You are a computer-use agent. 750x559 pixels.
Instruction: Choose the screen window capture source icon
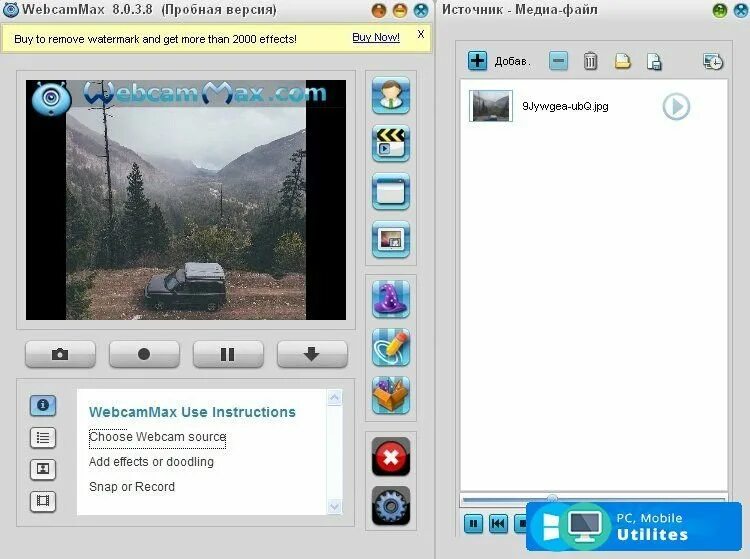[x=391, y=191]
